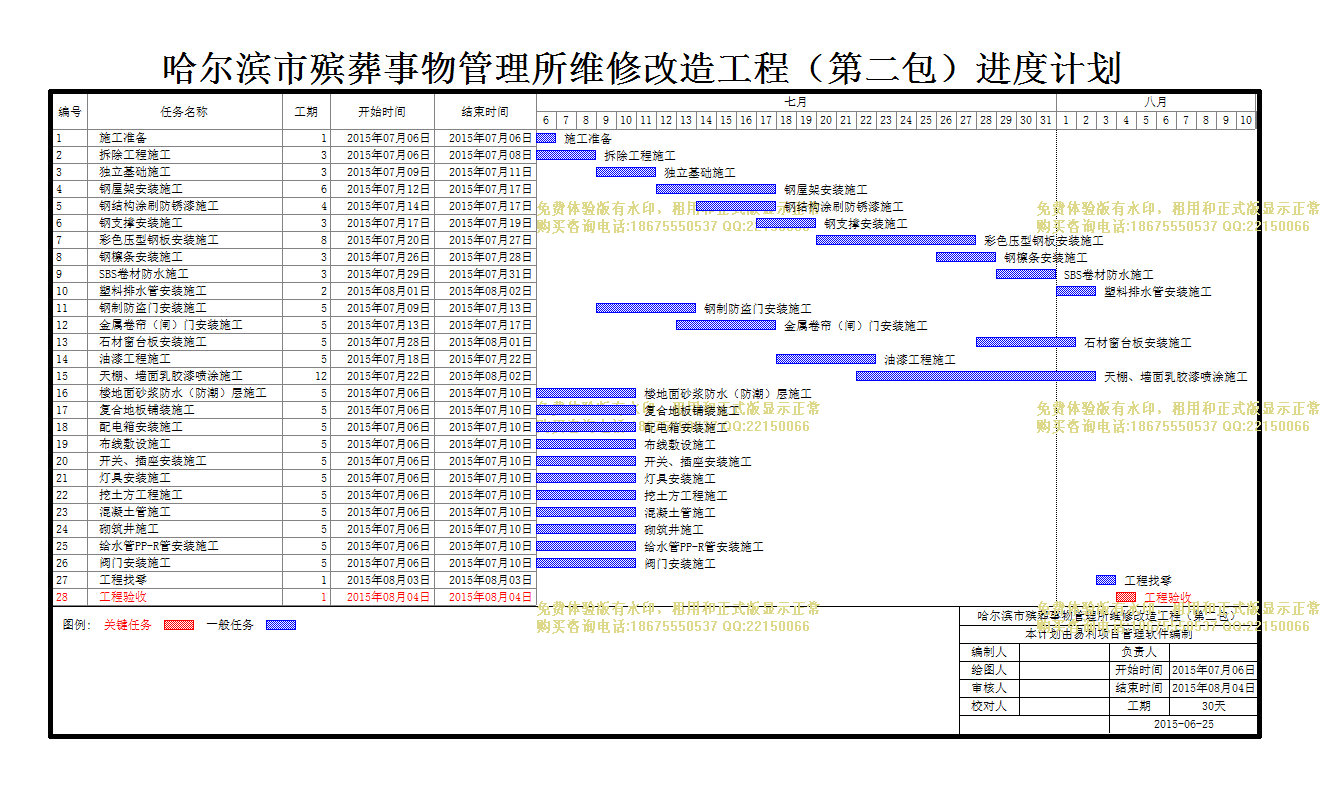Viewport: 1320px width, 785px height.
Task: Select the Gantt bar for 拆除工程施工
Action: [566, 155]
